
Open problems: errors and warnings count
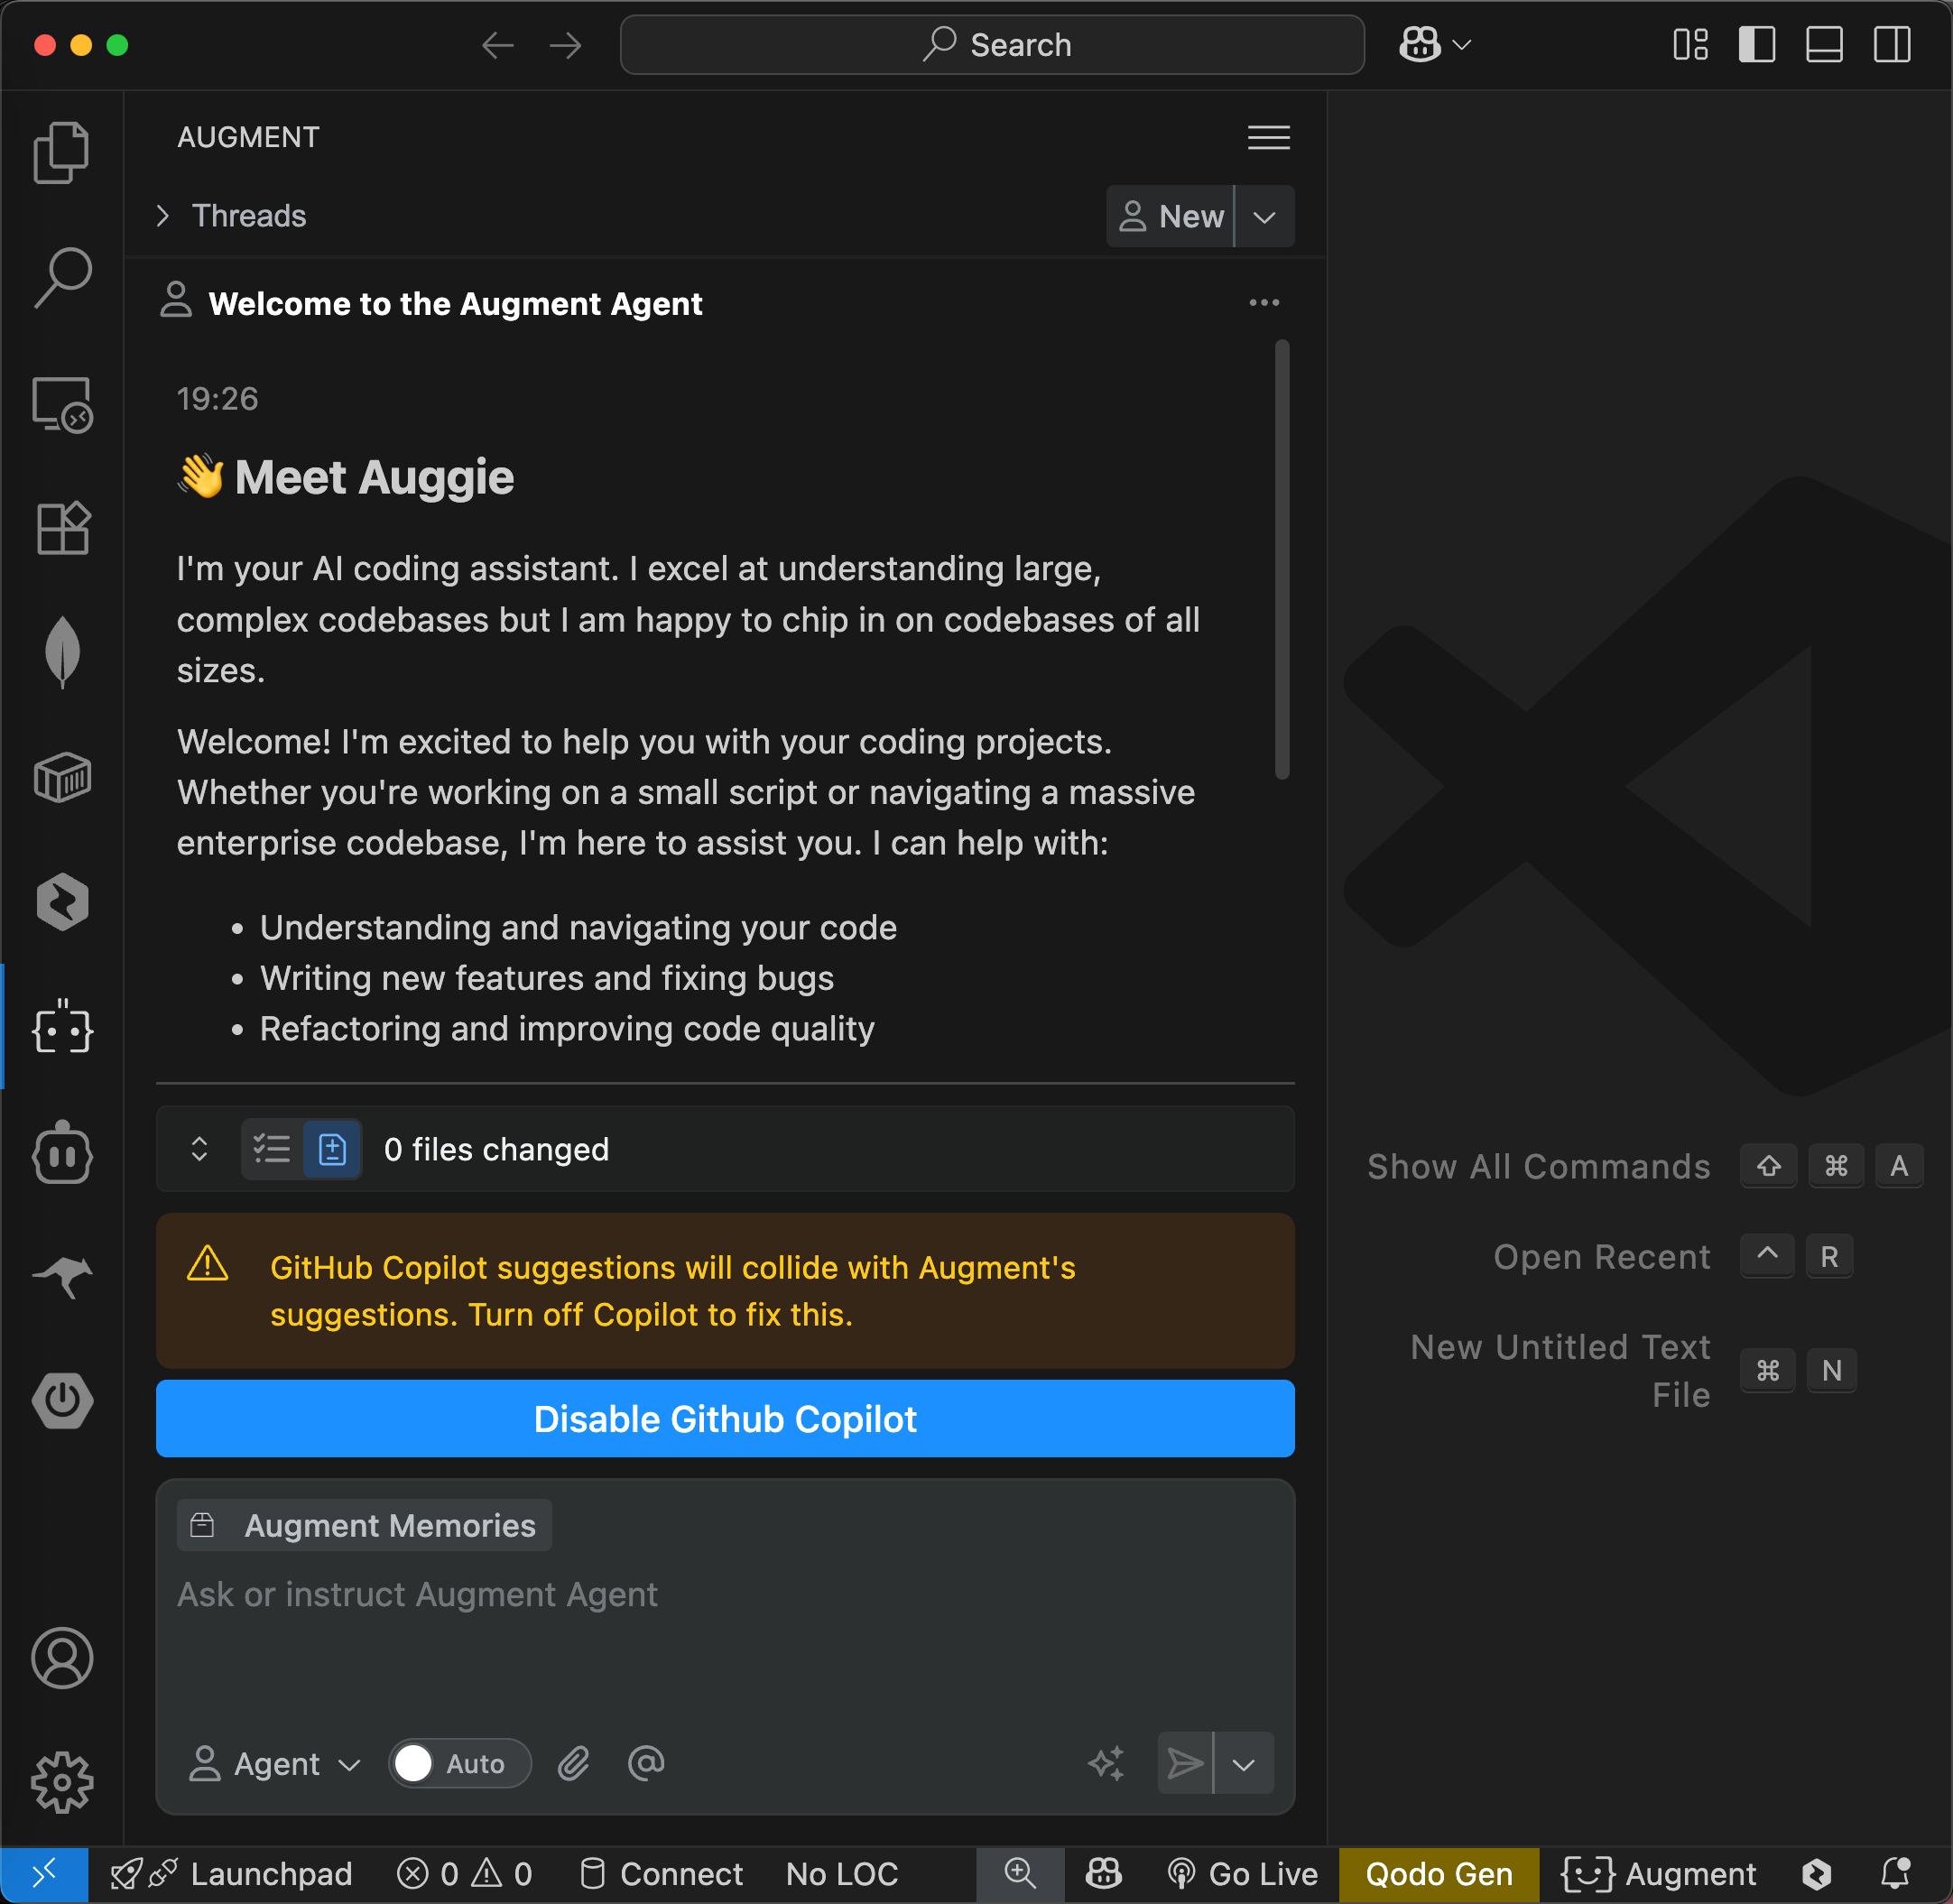coord(464,1874)
